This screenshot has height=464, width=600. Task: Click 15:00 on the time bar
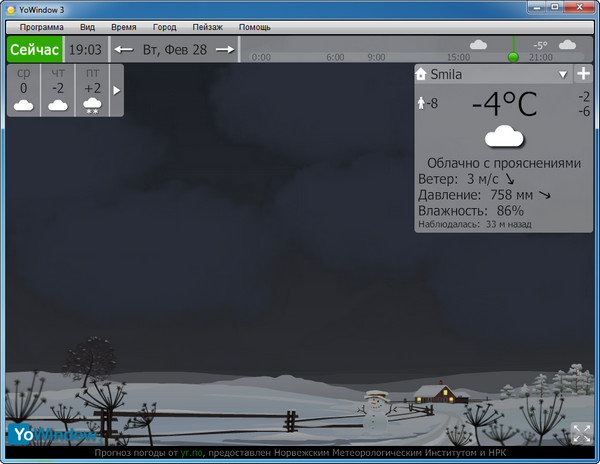458,57
